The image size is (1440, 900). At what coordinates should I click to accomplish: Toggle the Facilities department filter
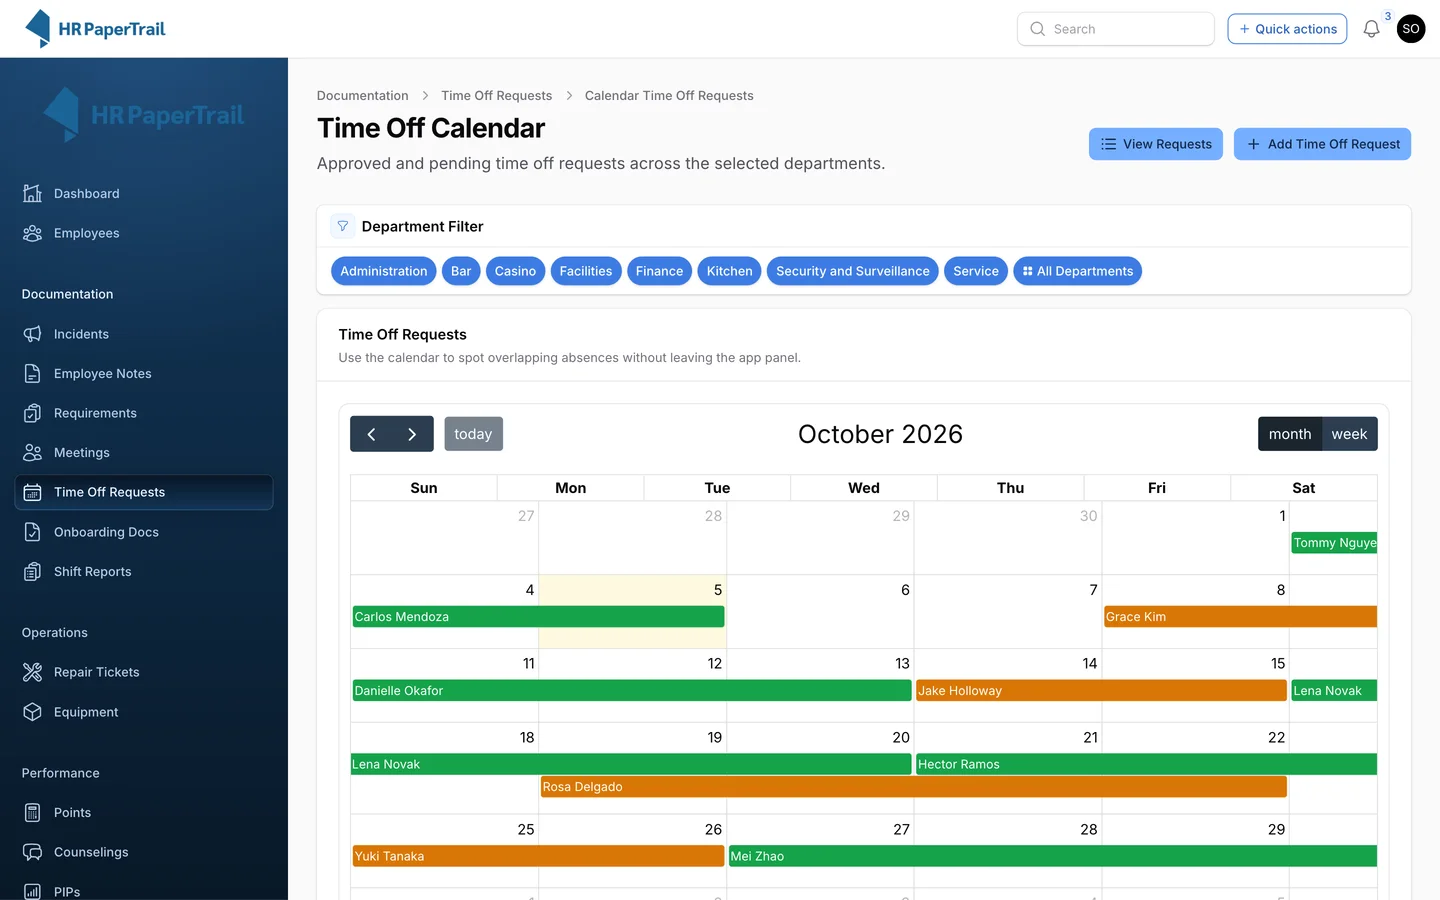(586, 271)
